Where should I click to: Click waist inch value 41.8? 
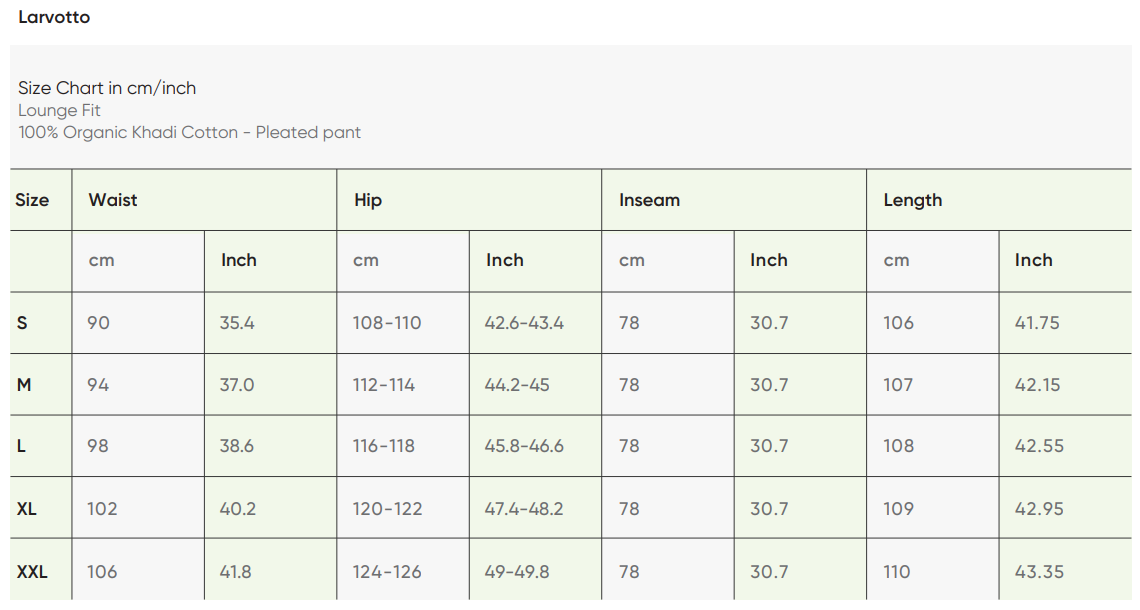(236, 572)
